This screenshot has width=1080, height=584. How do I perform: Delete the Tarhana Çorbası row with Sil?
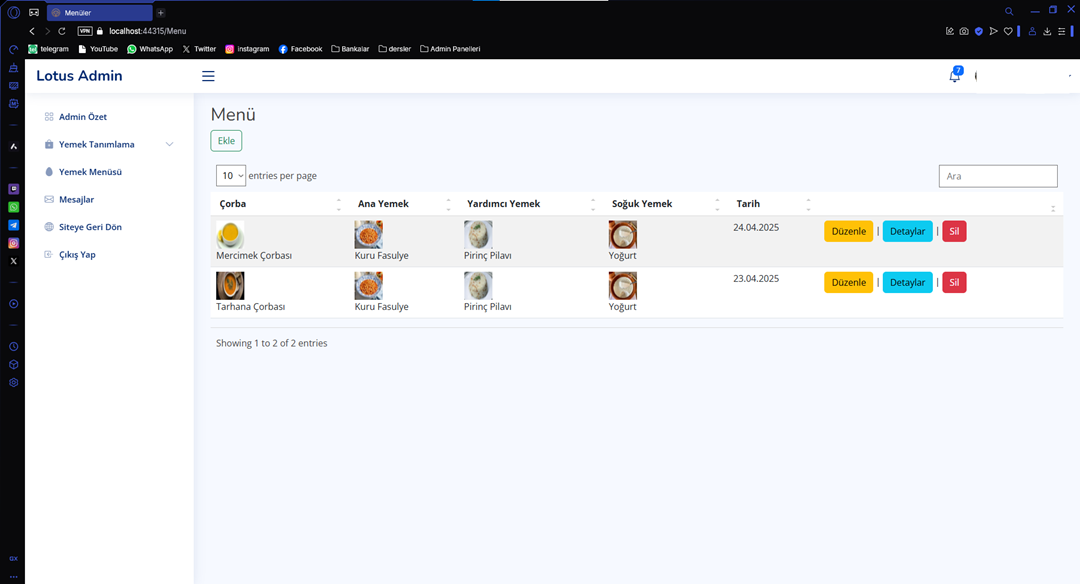(x=954, y=283)
